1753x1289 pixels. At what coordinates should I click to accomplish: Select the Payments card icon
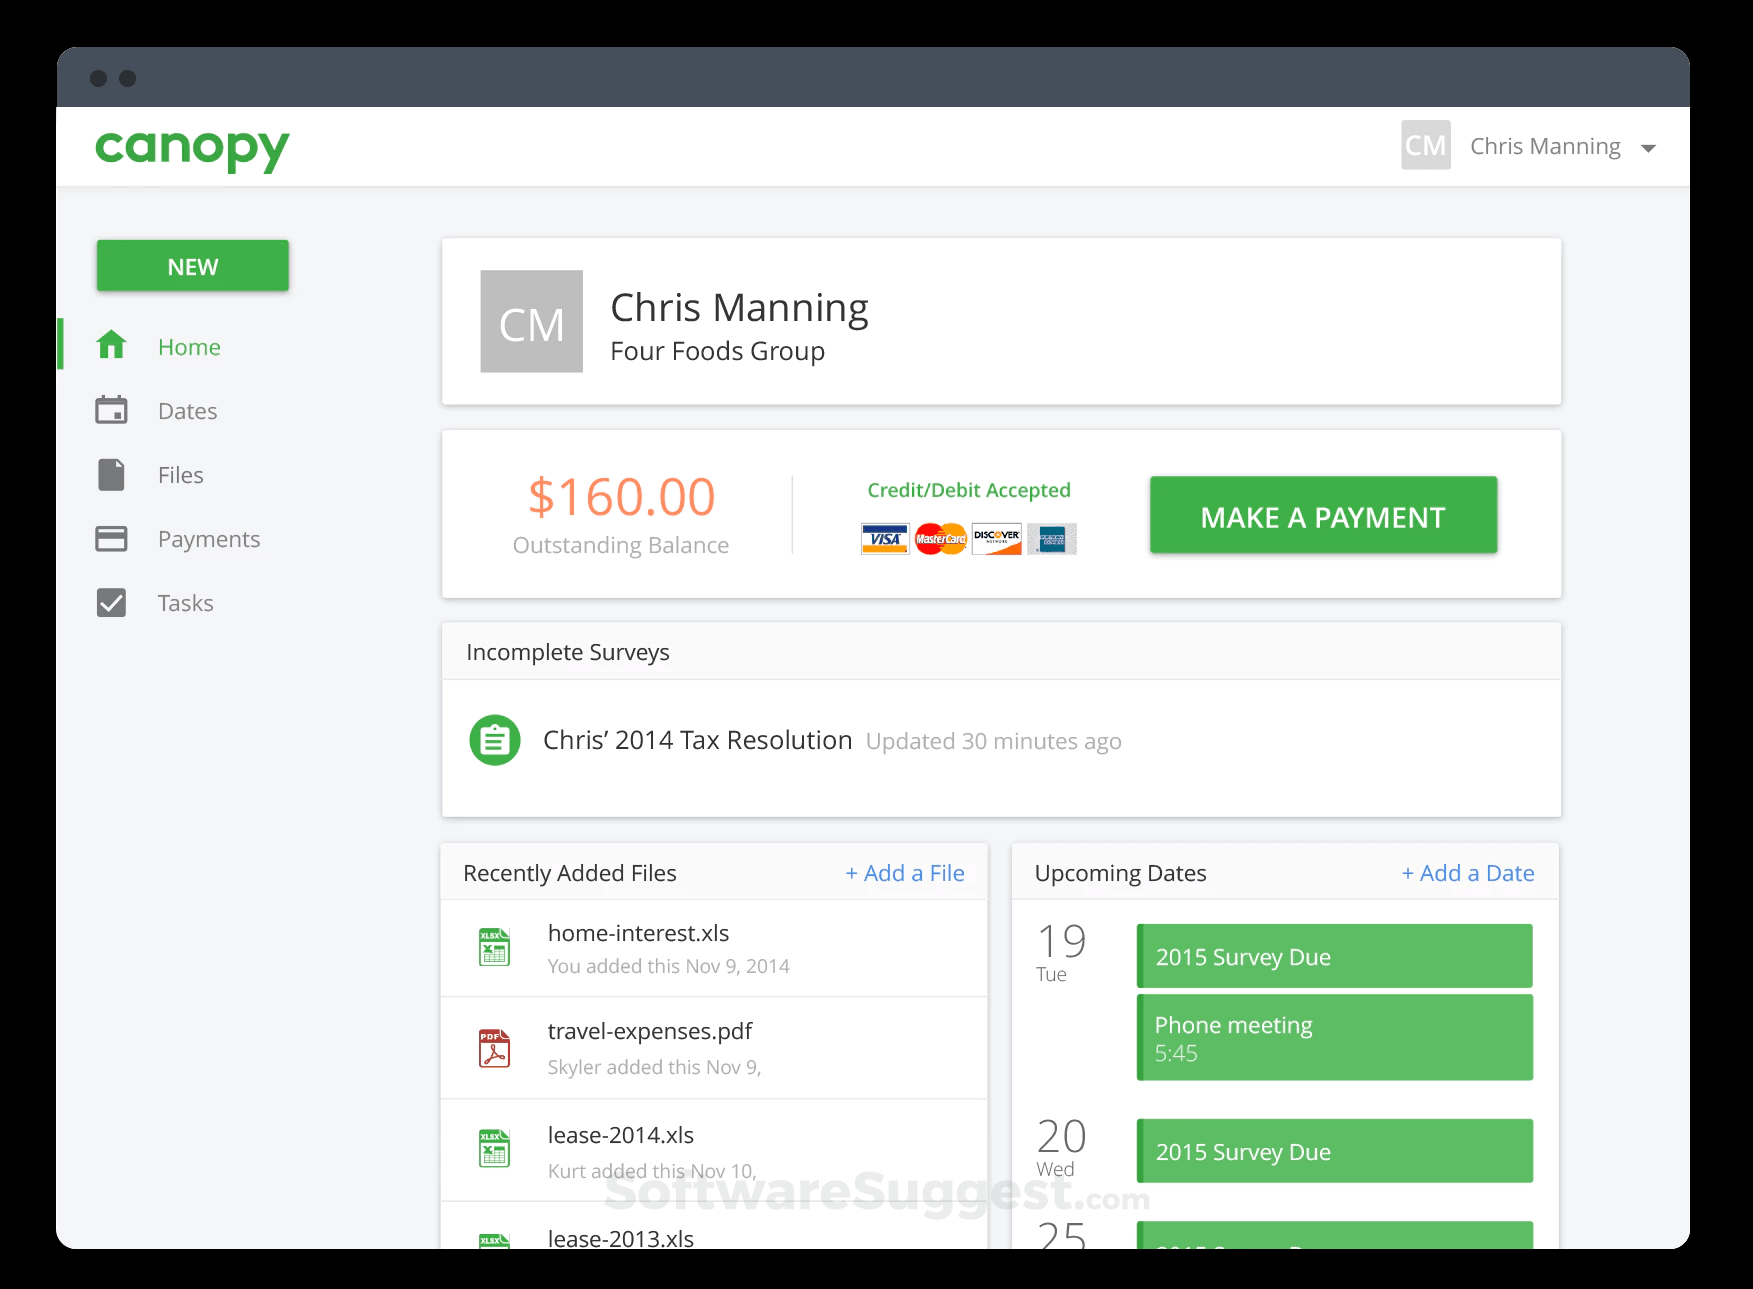click(111, 538)
